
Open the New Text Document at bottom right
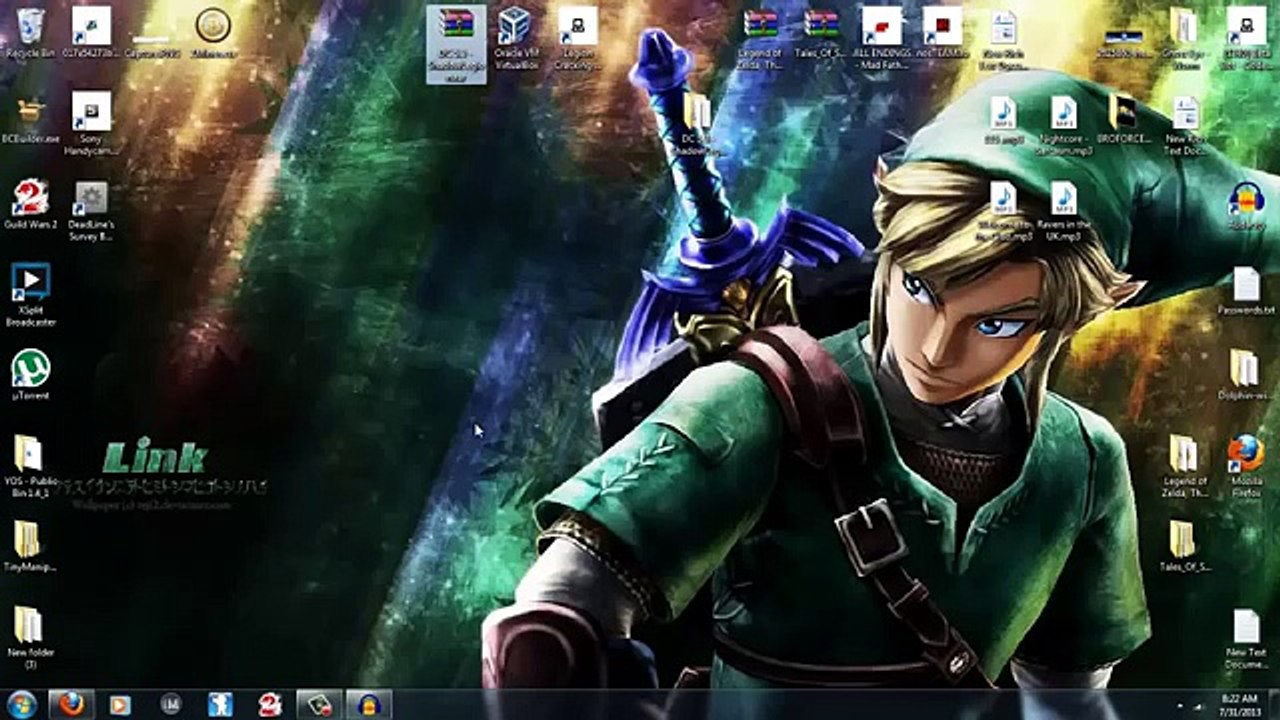click(x=1246, y=638)
